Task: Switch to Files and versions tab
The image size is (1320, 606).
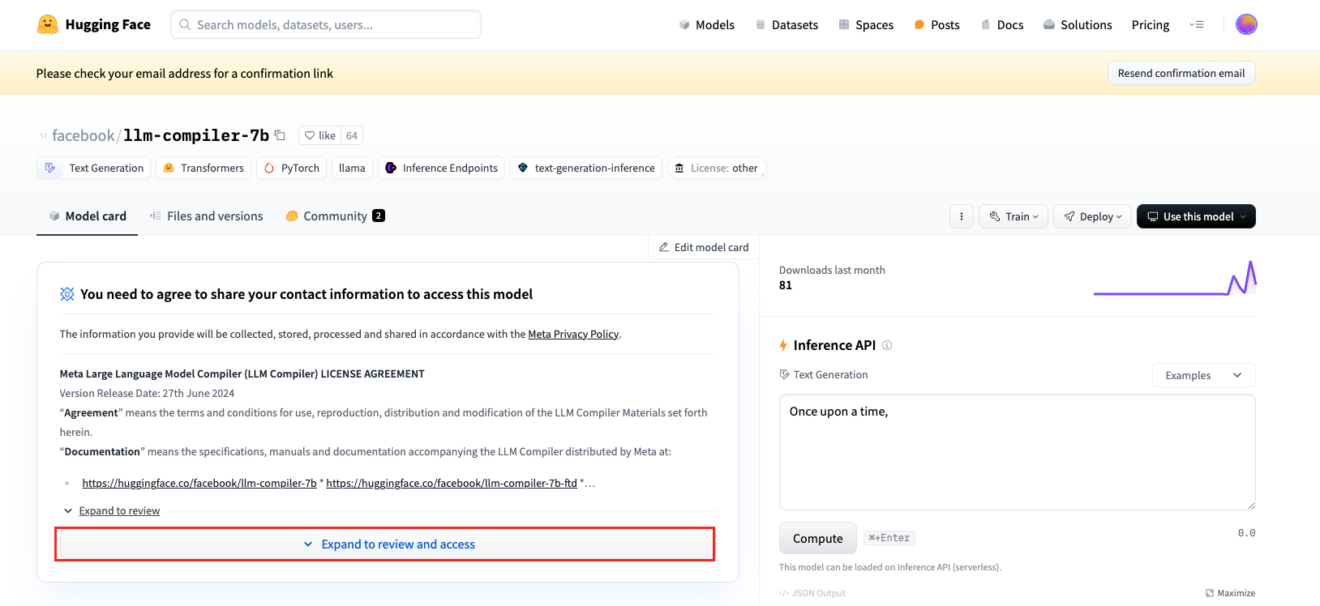Action: (x=206, y=216)
